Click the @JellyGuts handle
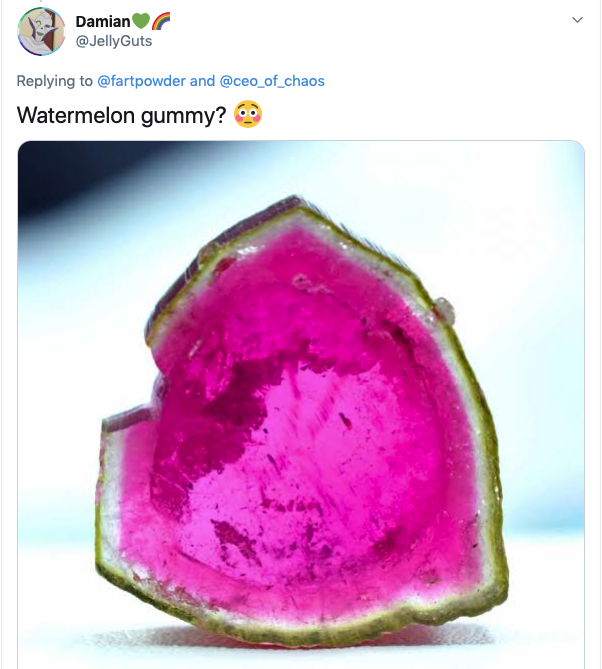602x669 pixels. click(113, 41)
